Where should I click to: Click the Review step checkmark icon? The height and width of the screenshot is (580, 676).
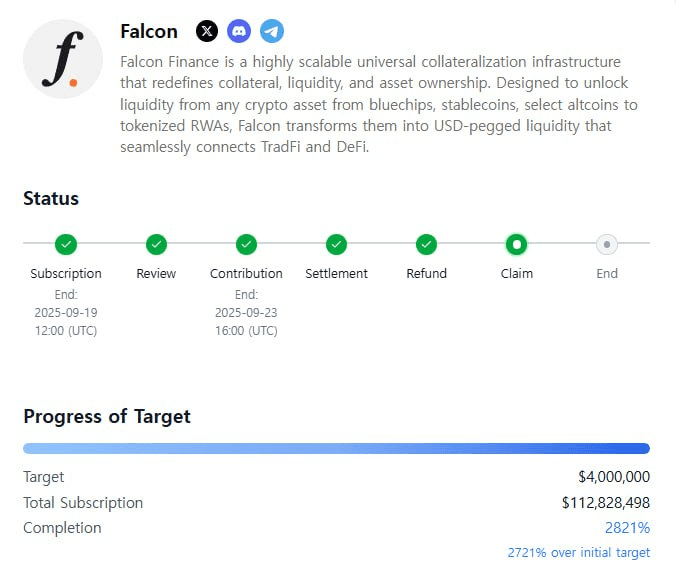coord(156,245)
